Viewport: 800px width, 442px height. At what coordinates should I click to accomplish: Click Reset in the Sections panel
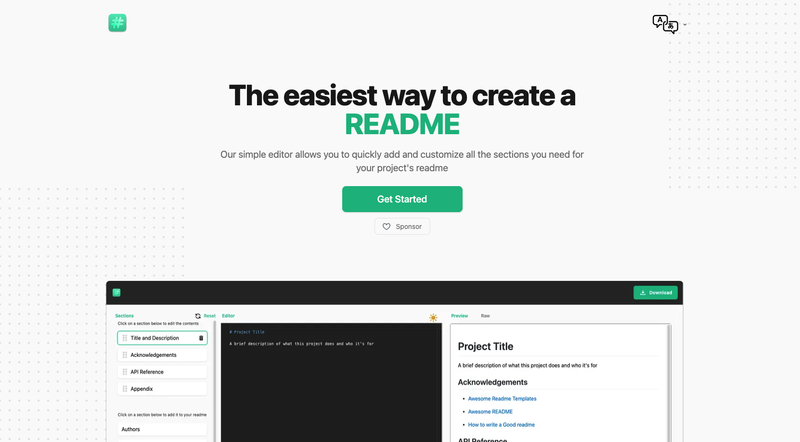210,316
